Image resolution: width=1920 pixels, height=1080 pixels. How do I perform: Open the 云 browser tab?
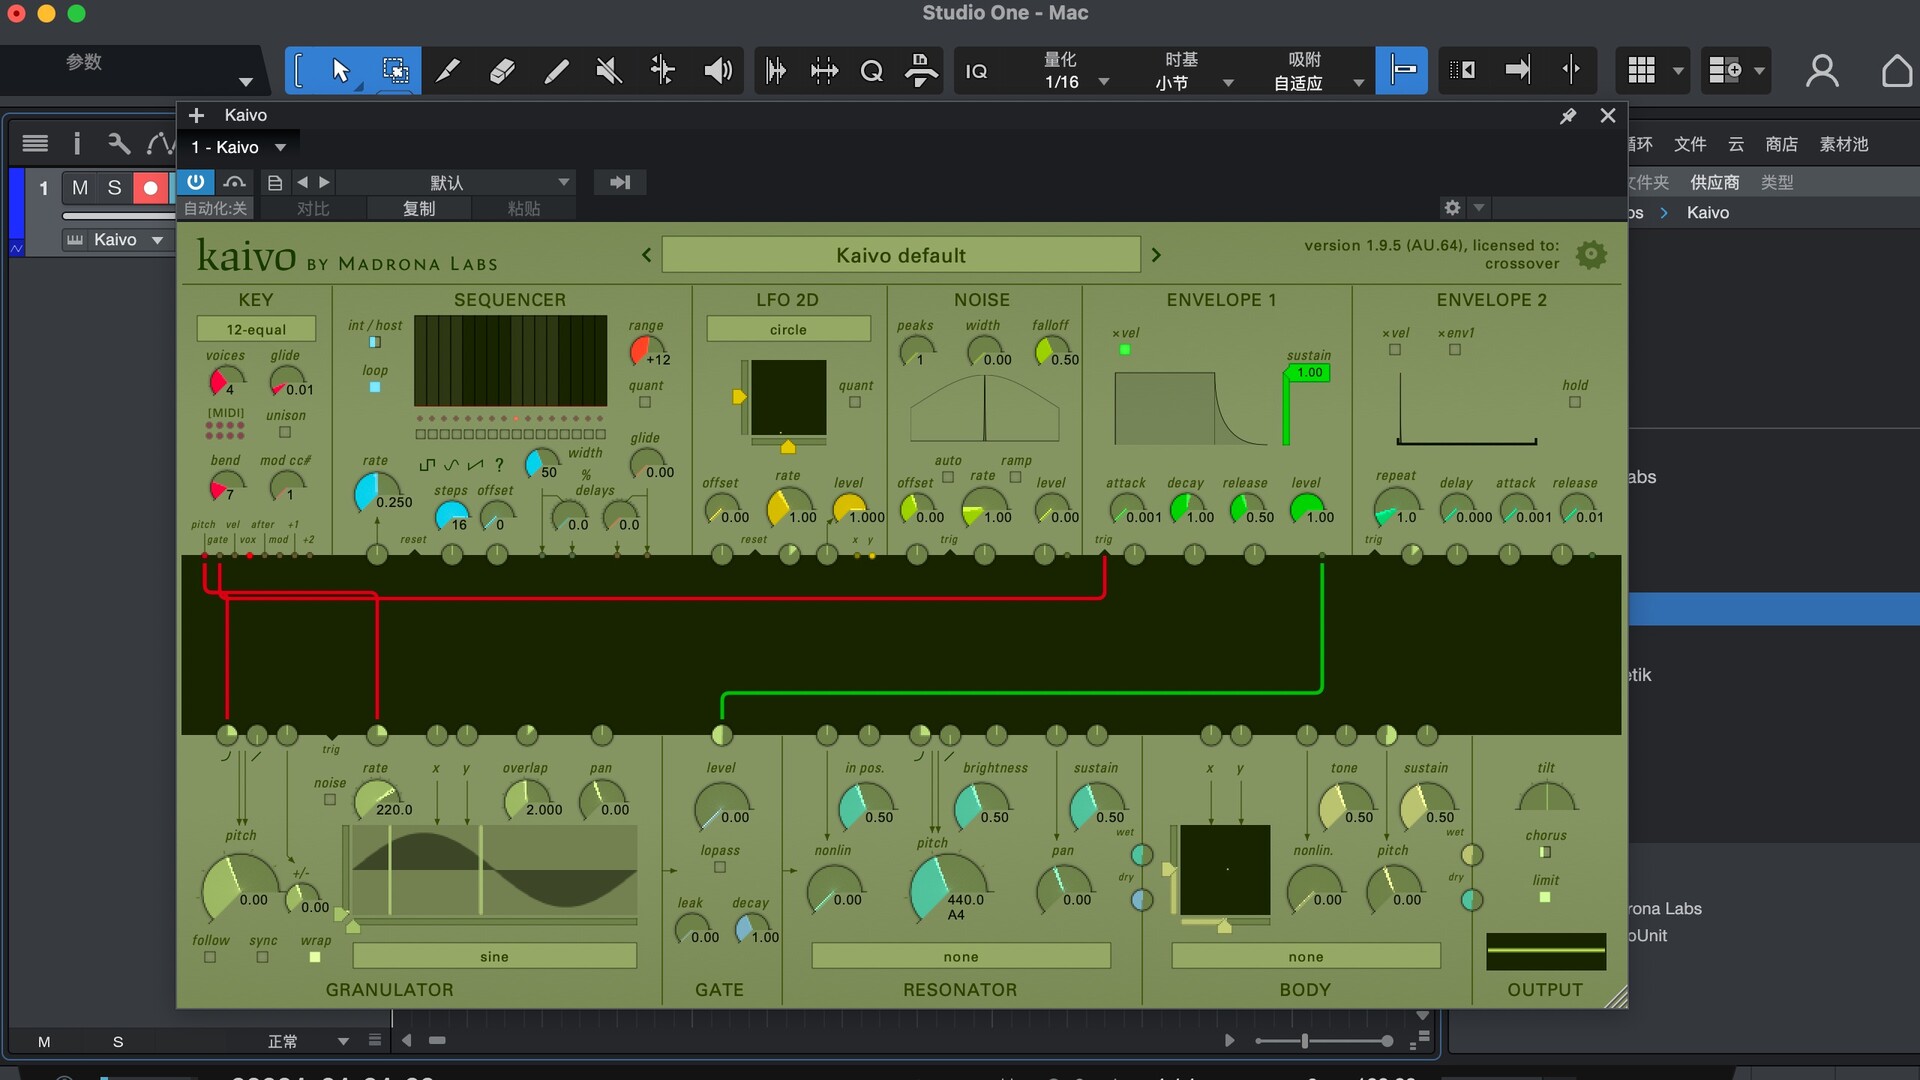pos(1736,144)
